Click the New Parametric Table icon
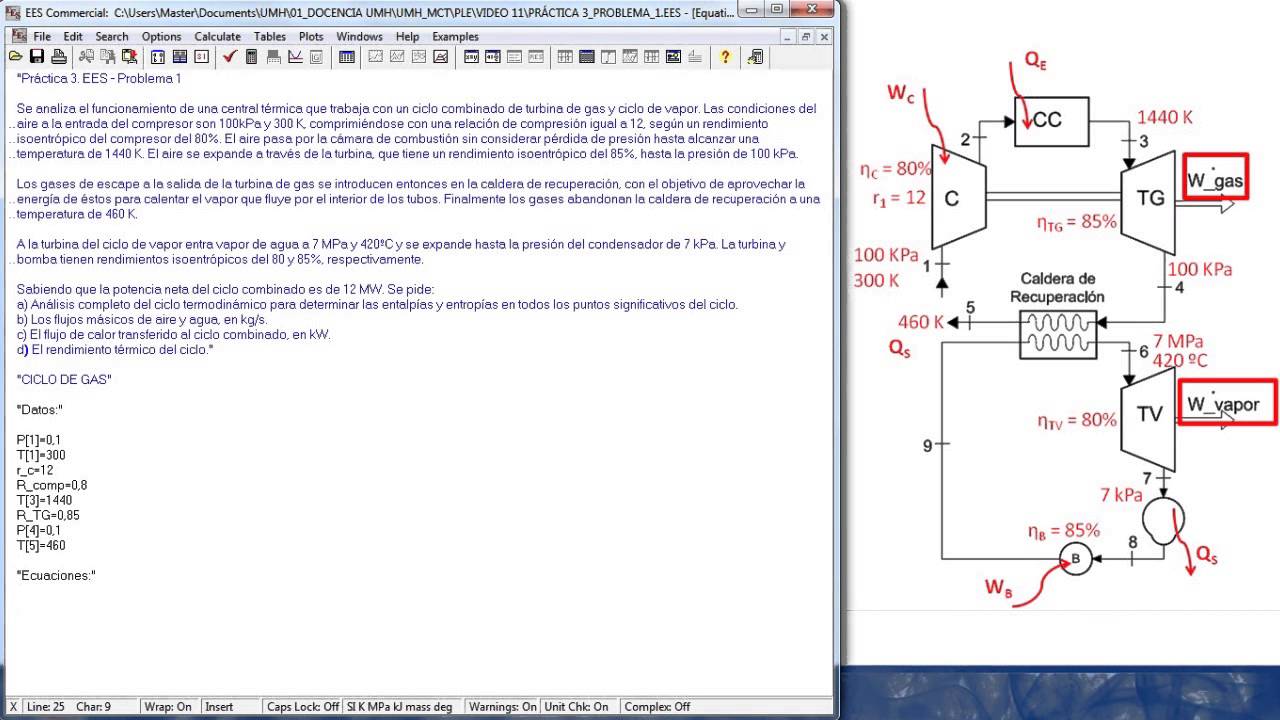1280x720 pixels. pyautogui.click(x=346, y=57)
